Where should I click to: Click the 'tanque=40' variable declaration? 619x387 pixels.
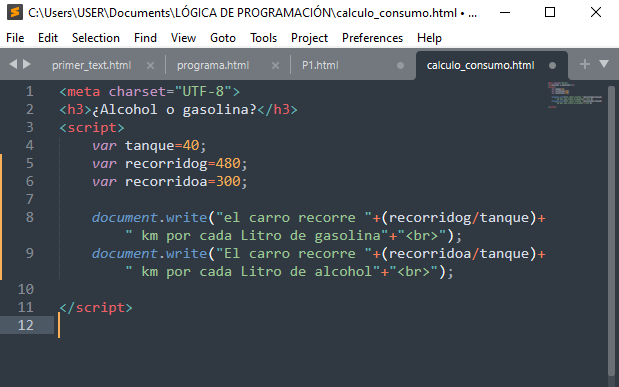162,145
